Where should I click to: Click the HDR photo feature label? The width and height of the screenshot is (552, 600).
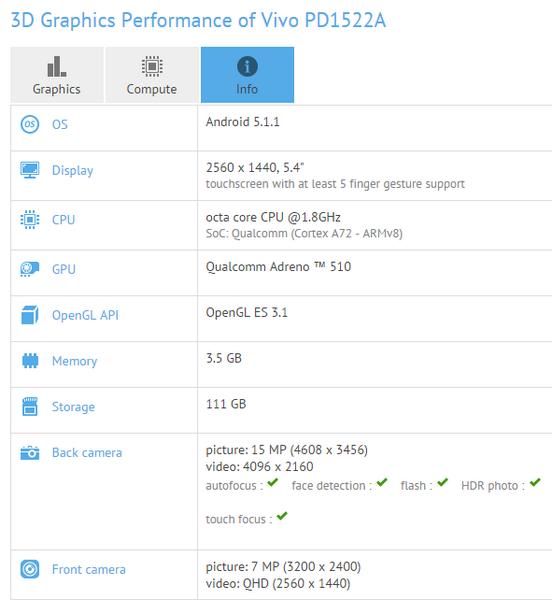point(493,486)
